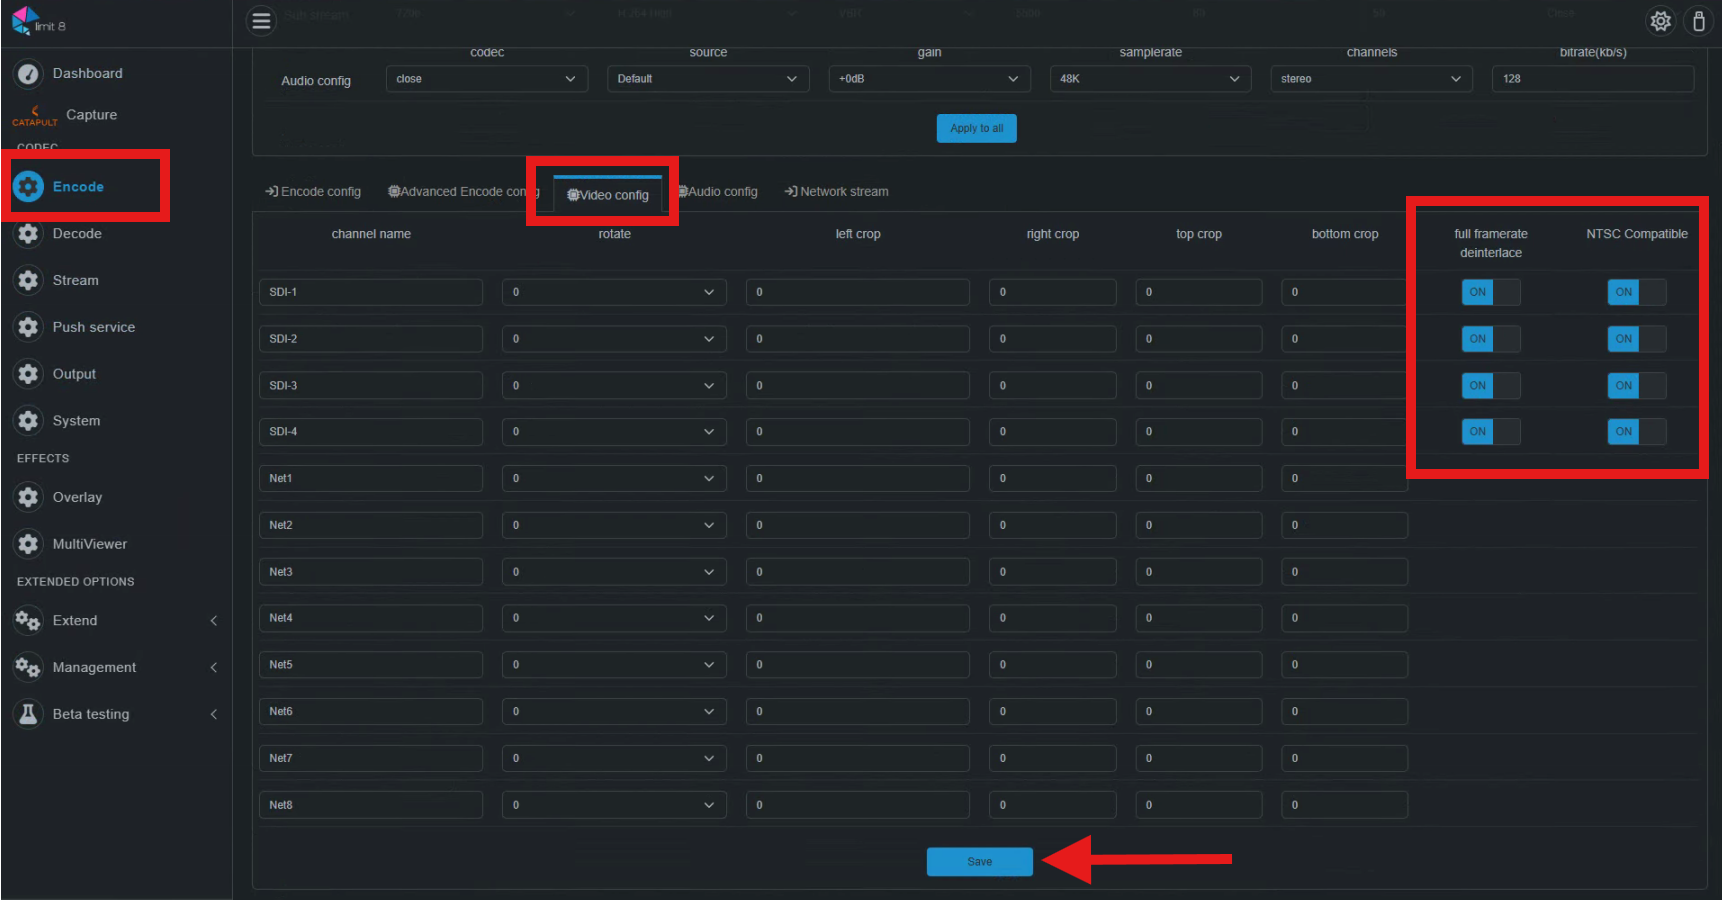The width and height of the screenshot is (1722, 900).
Task: Open the samplerate 48K dropdown
Action: [x=1150, y=79]
